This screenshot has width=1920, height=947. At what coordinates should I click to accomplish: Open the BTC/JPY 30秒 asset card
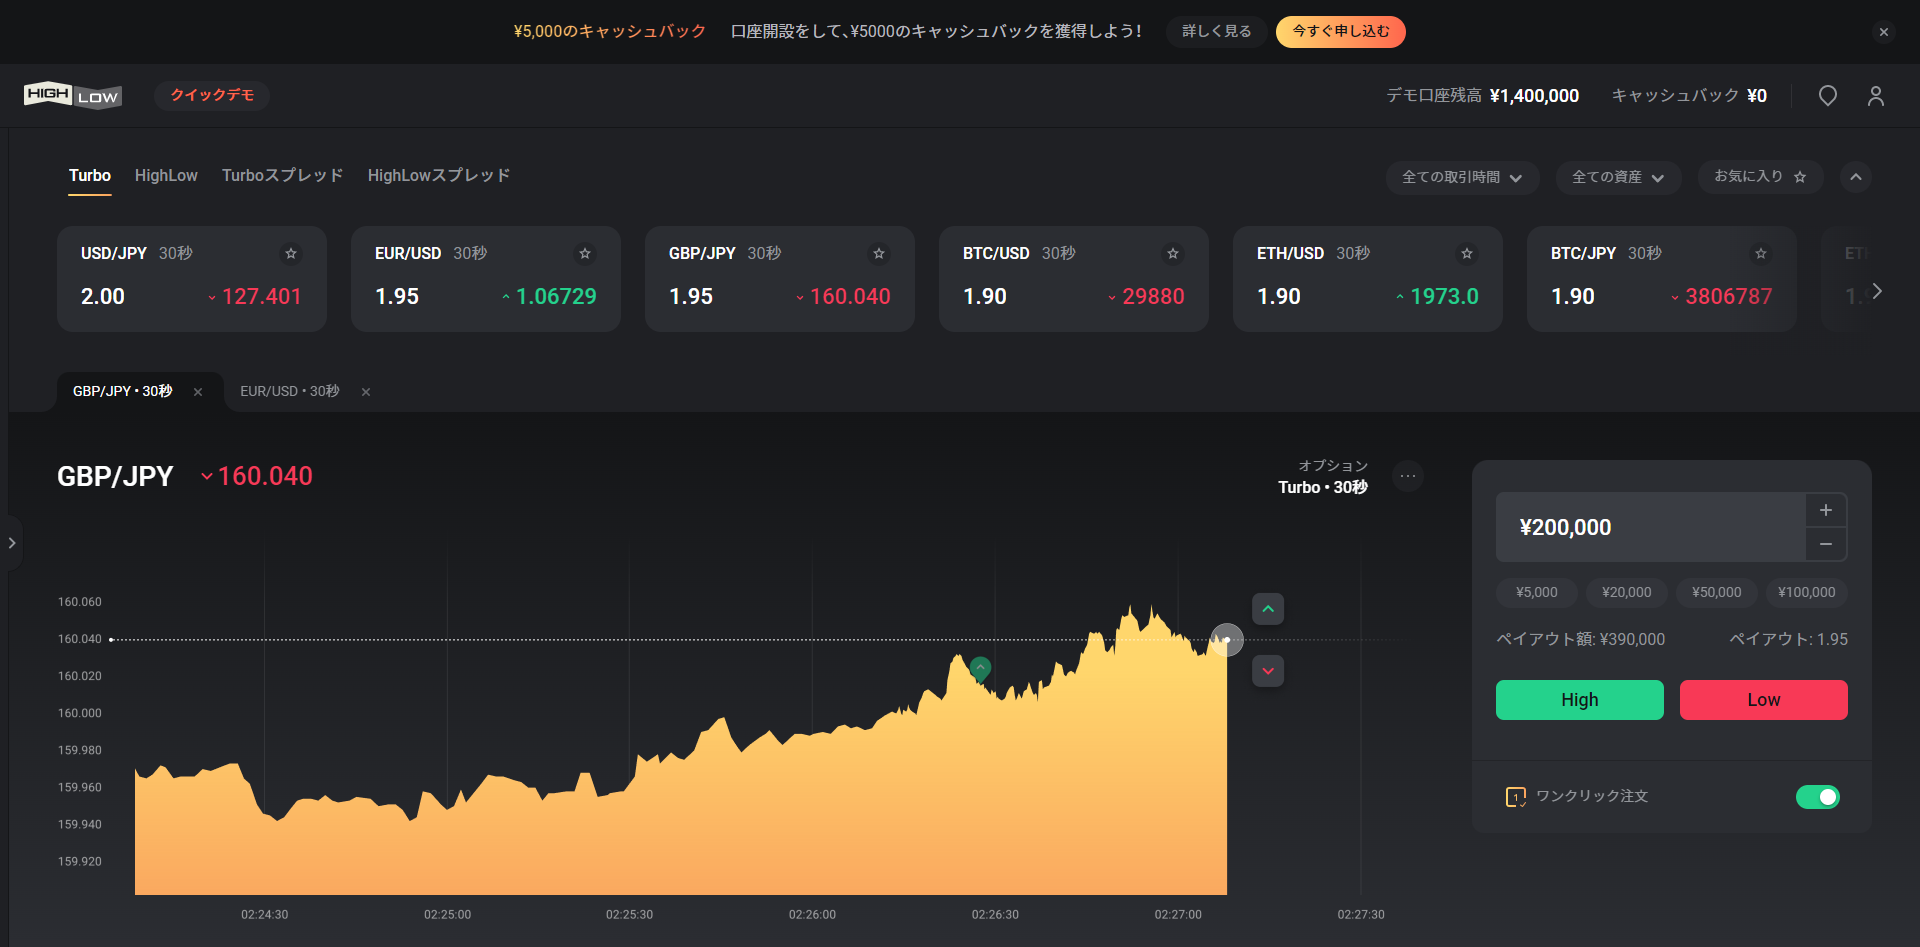coord(1662,279)
